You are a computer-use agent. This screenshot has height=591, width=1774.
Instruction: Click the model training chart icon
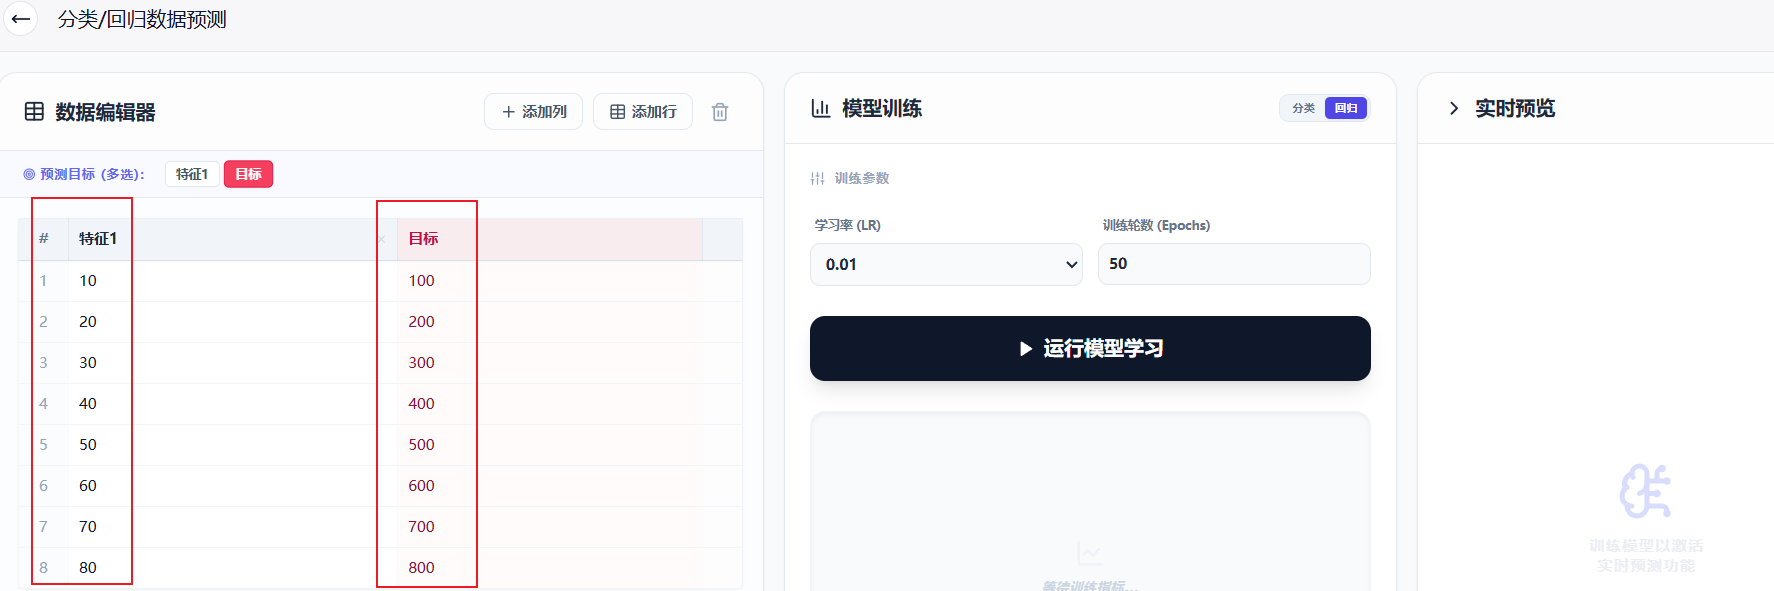coord(820,108)
